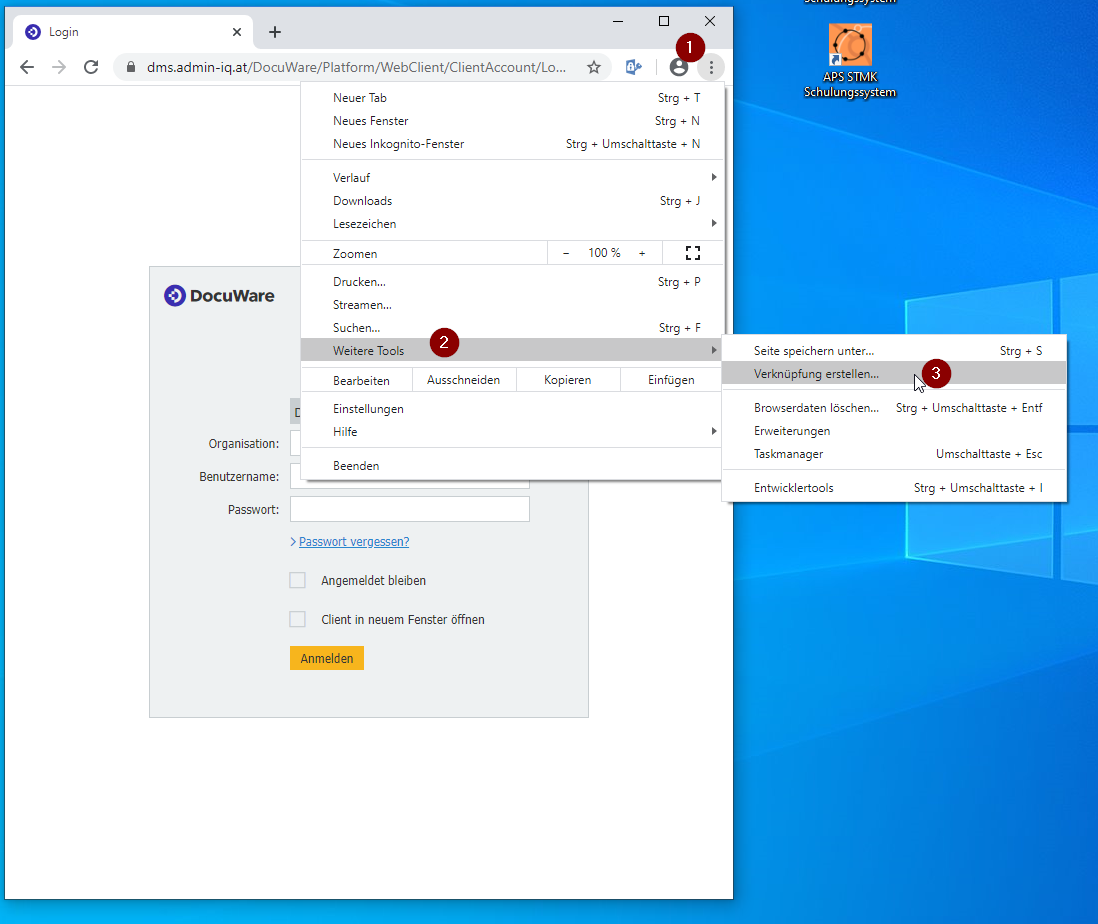
Task: Open APS STMK Schulungssystem desktop shortcut
Action: coord(850,61)
